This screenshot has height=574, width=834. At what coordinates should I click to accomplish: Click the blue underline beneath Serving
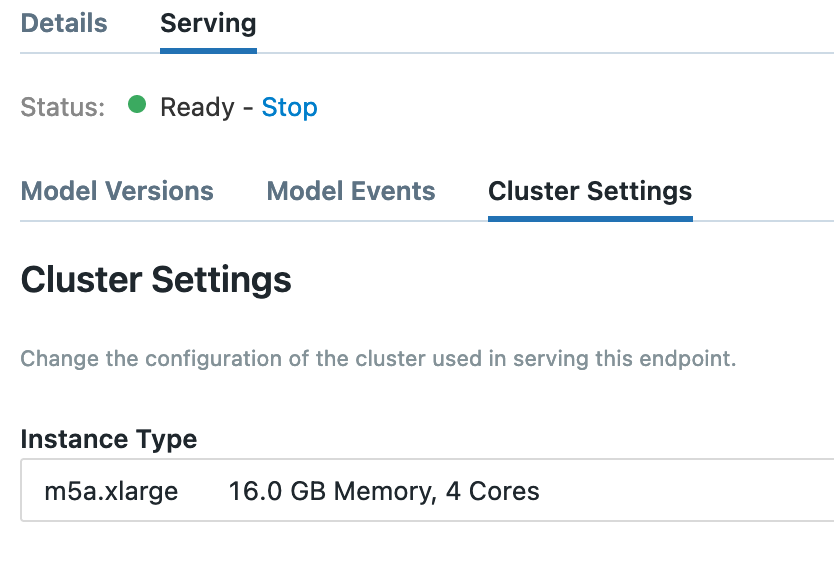(208, 49)
